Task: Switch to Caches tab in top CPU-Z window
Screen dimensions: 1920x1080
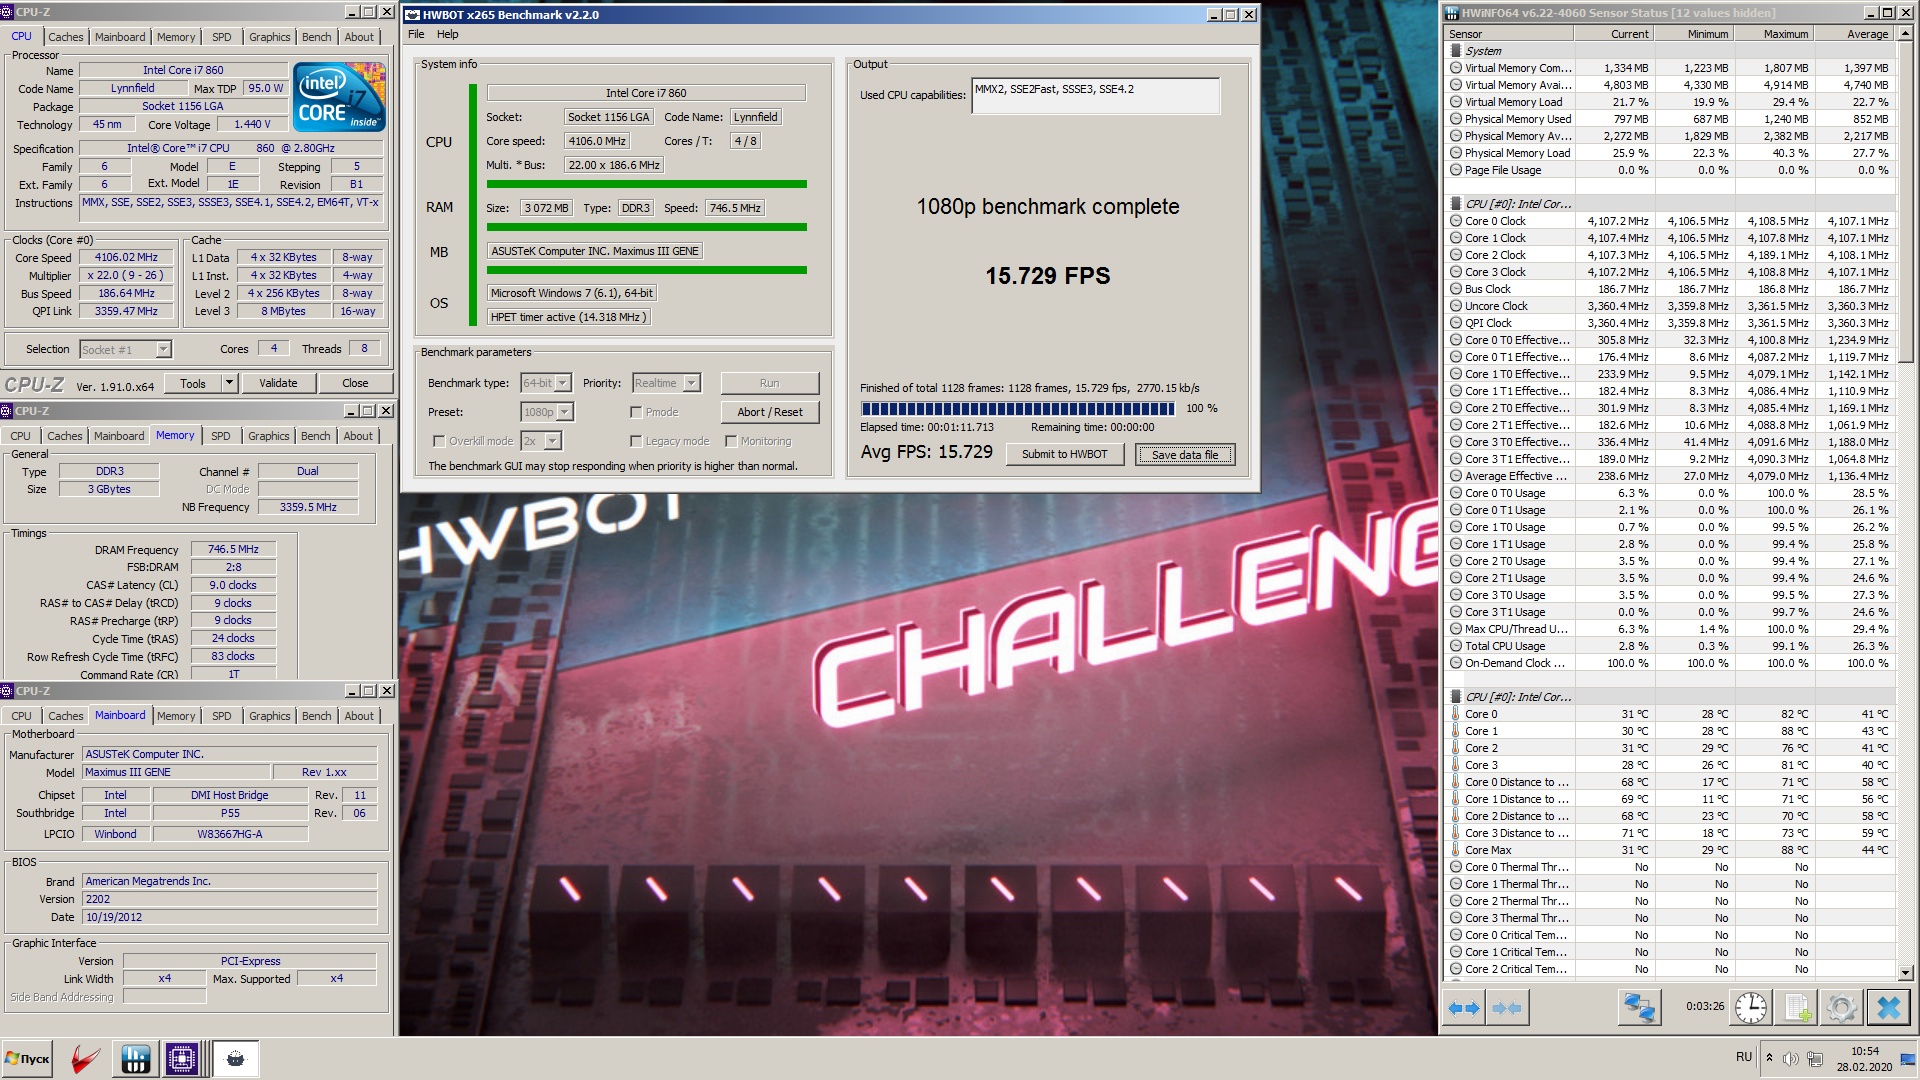Action: tap(66, 37)
